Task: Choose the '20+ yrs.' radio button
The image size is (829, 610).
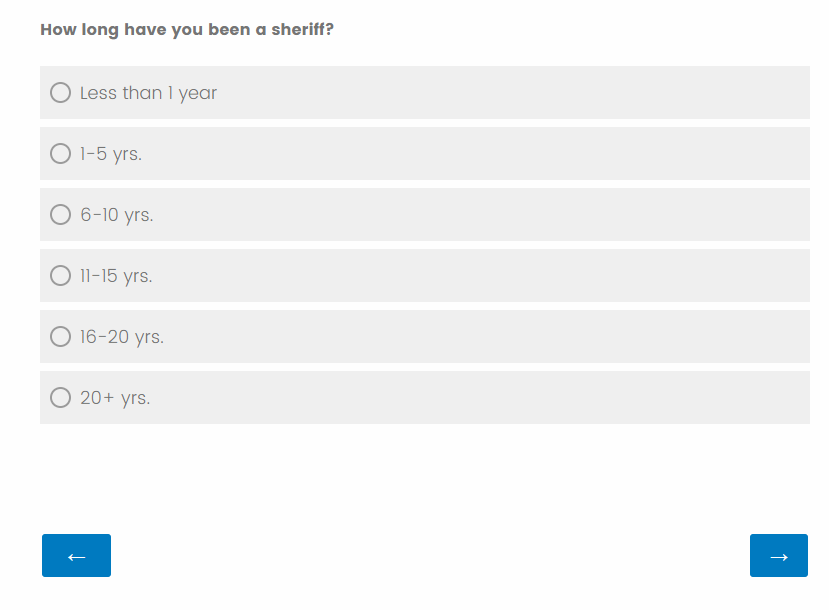Action: (x=60, y=398)
